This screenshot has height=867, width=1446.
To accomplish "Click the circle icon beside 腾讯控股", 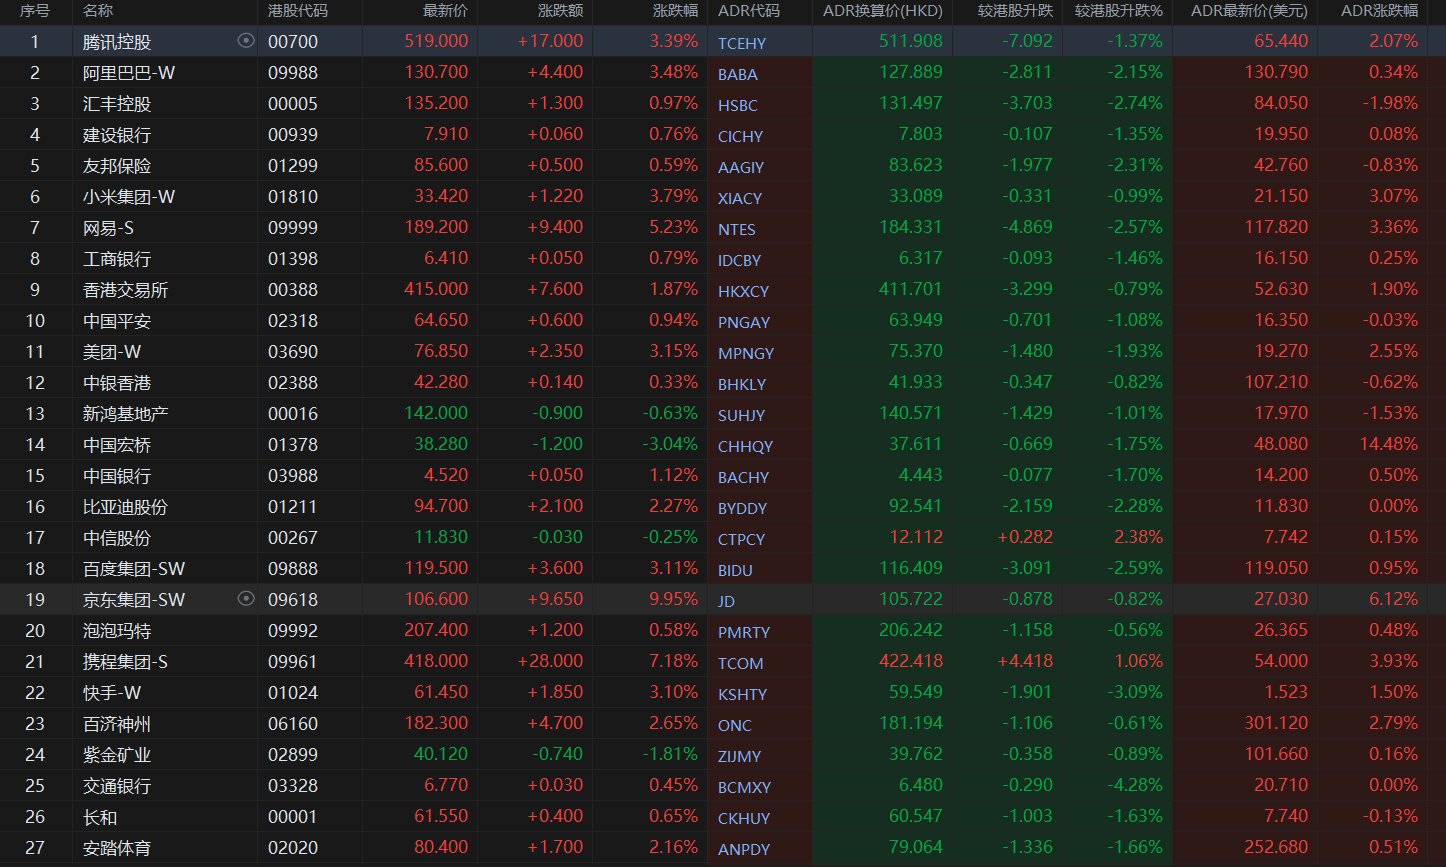I will click(x=245, y=41).
